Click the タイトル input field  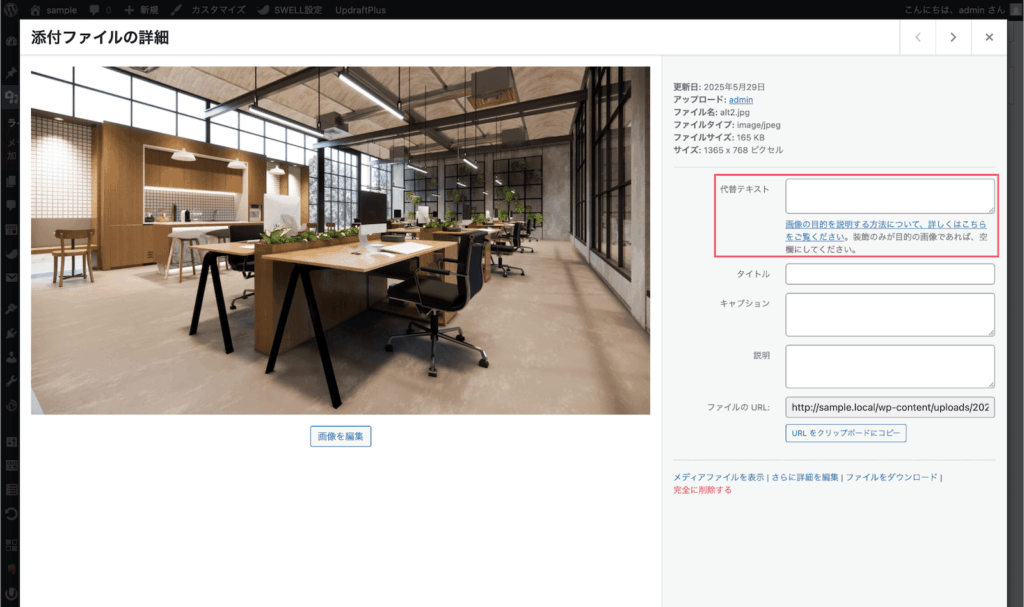tap(889, 274)
